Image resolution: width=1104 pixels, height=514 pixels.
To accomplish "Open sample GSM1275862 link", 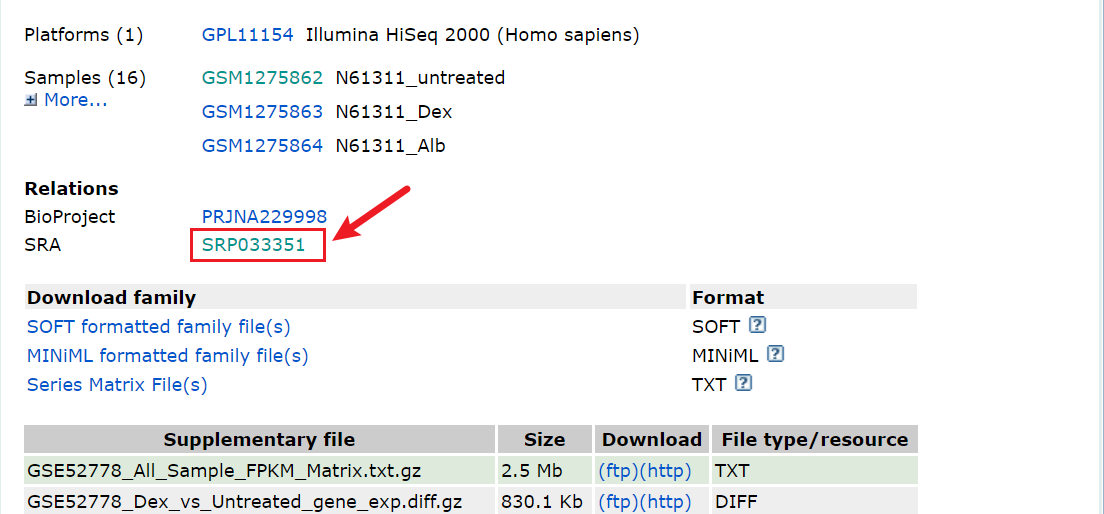I will click(x=262, y=78).
